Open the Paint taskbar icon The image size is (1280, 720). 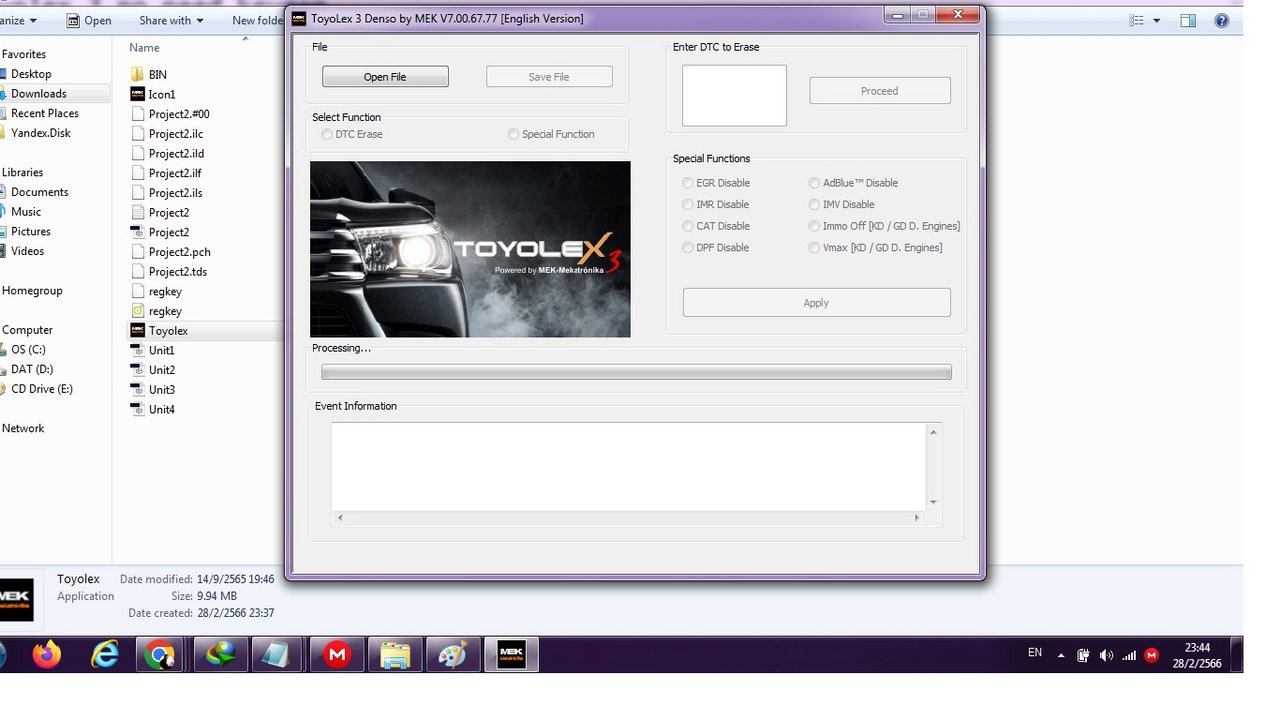(x=453, y=655)
